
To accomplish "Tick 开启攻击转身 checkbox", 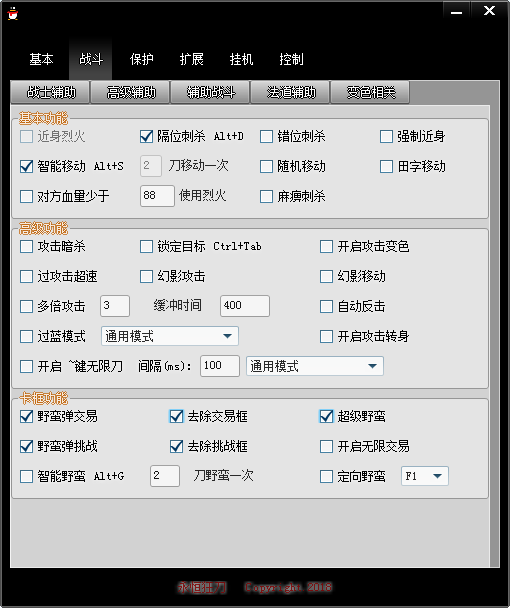I will (326, 336).
